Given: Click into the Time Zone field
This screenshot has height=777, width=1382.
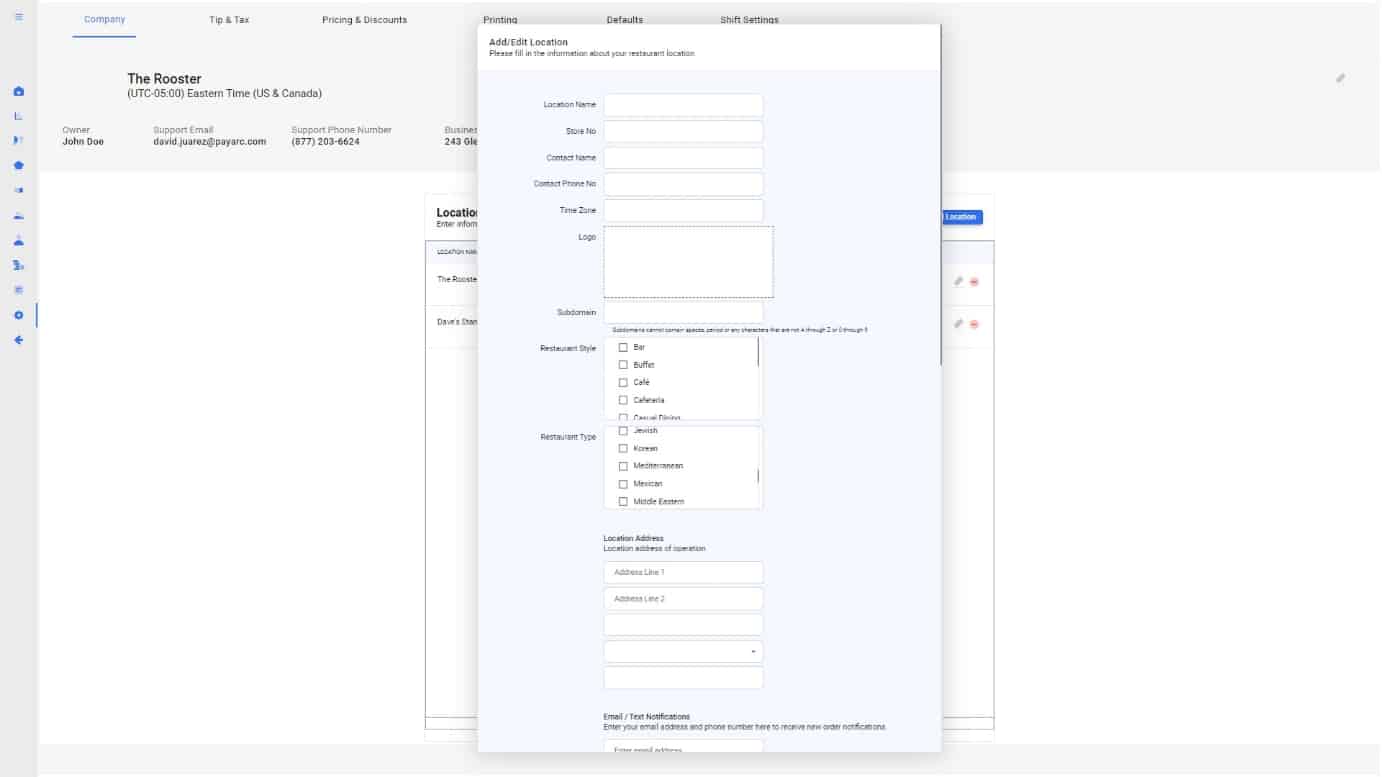Looking at the screenshot, I should tap(683, 210).
